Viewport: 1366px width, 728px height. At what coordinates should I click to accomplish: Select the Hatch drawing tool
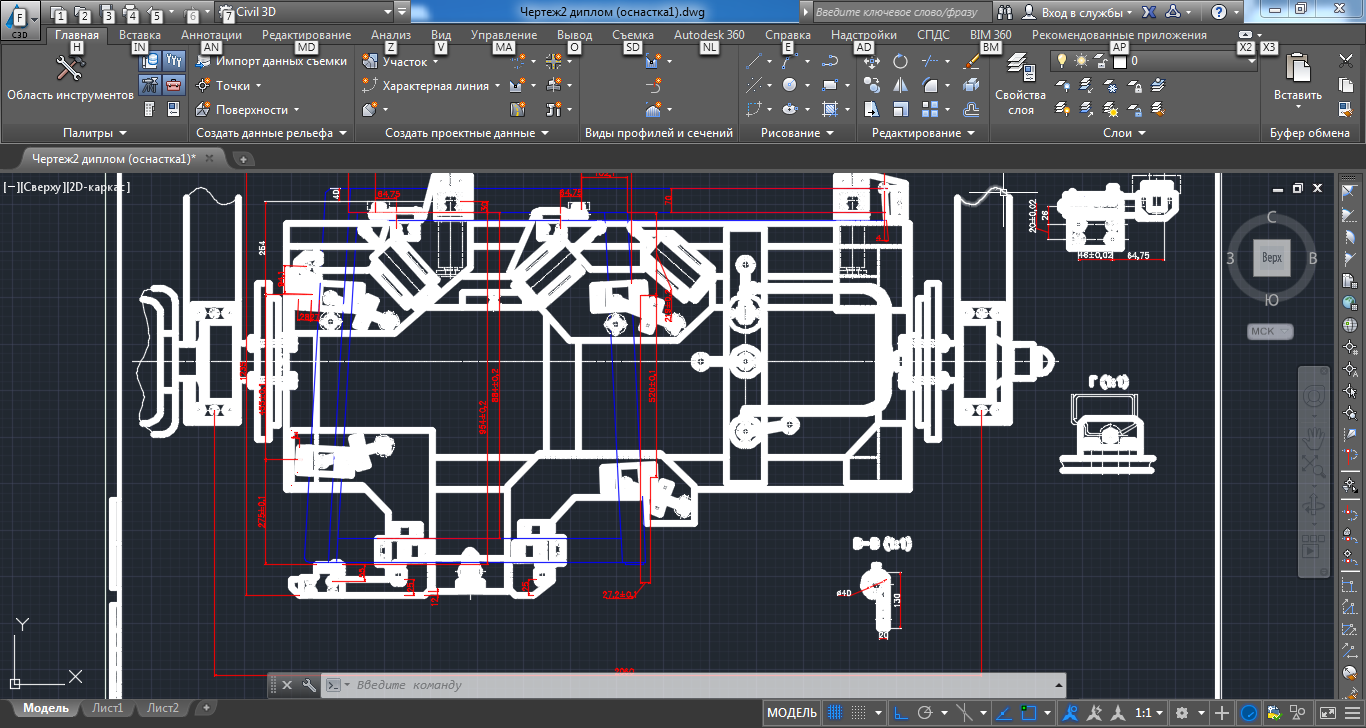[829, 109]
